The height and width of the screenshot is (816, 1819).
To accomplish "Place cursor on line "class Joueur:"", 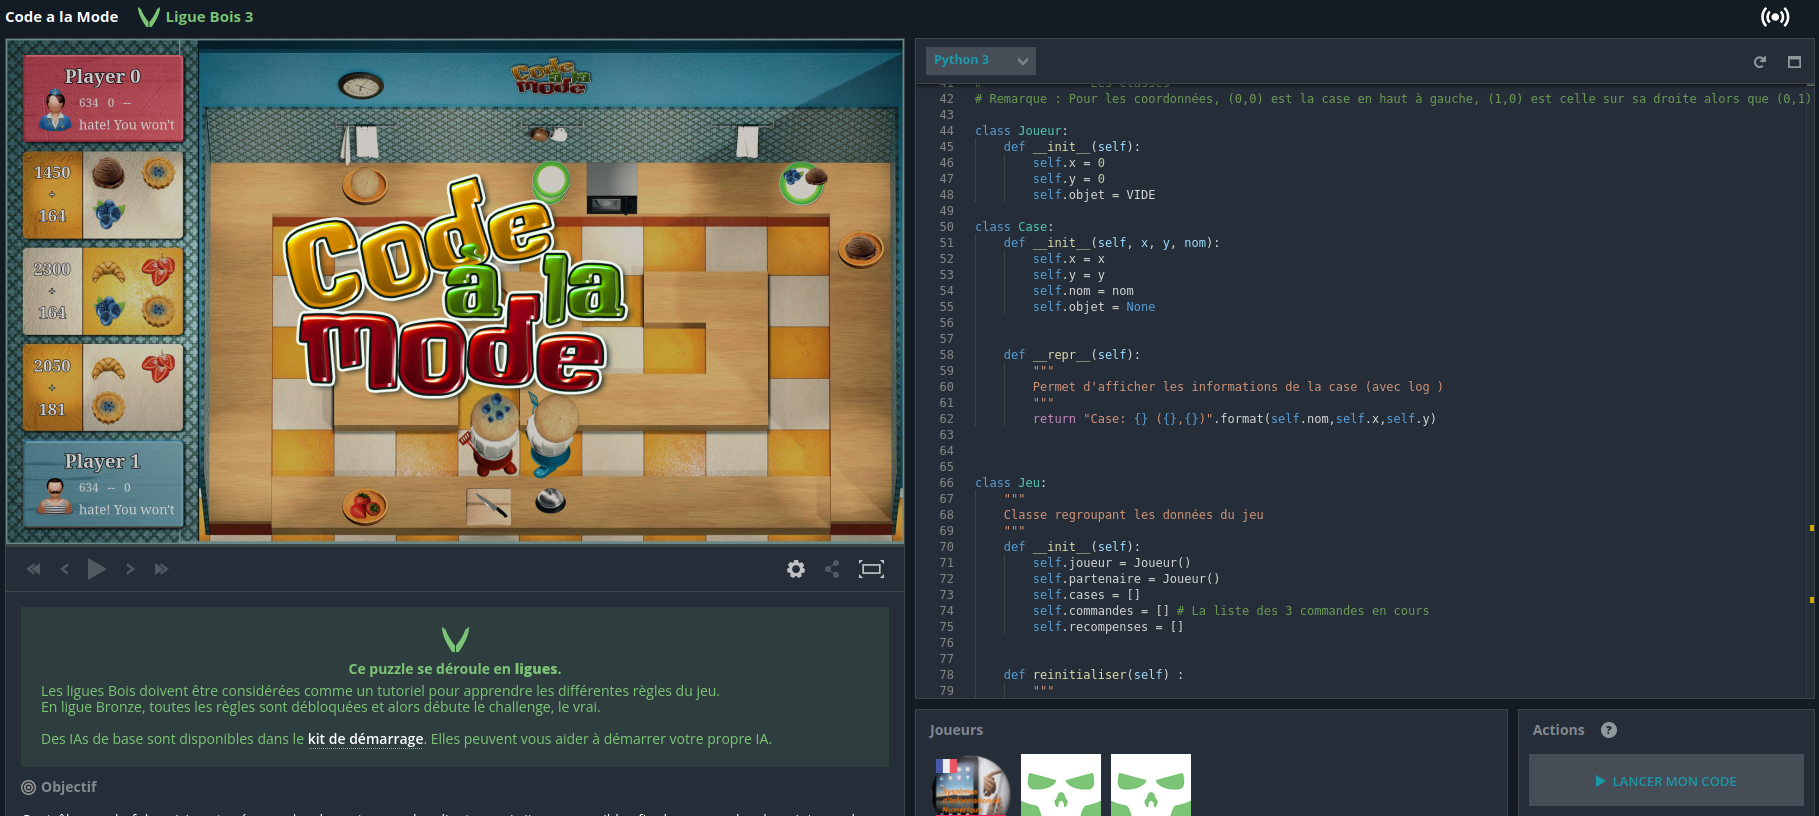I will pos(1021,131).
